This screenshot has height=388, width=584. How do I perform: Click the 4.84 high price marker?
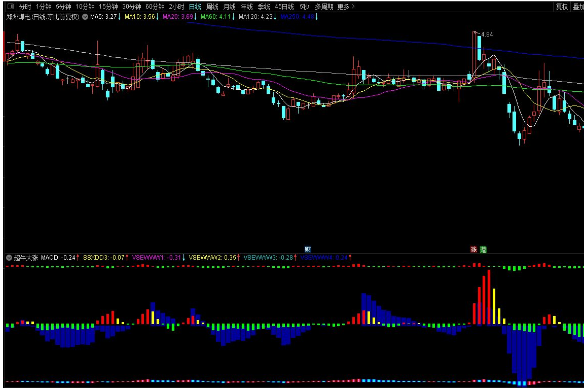coord(487,34)
